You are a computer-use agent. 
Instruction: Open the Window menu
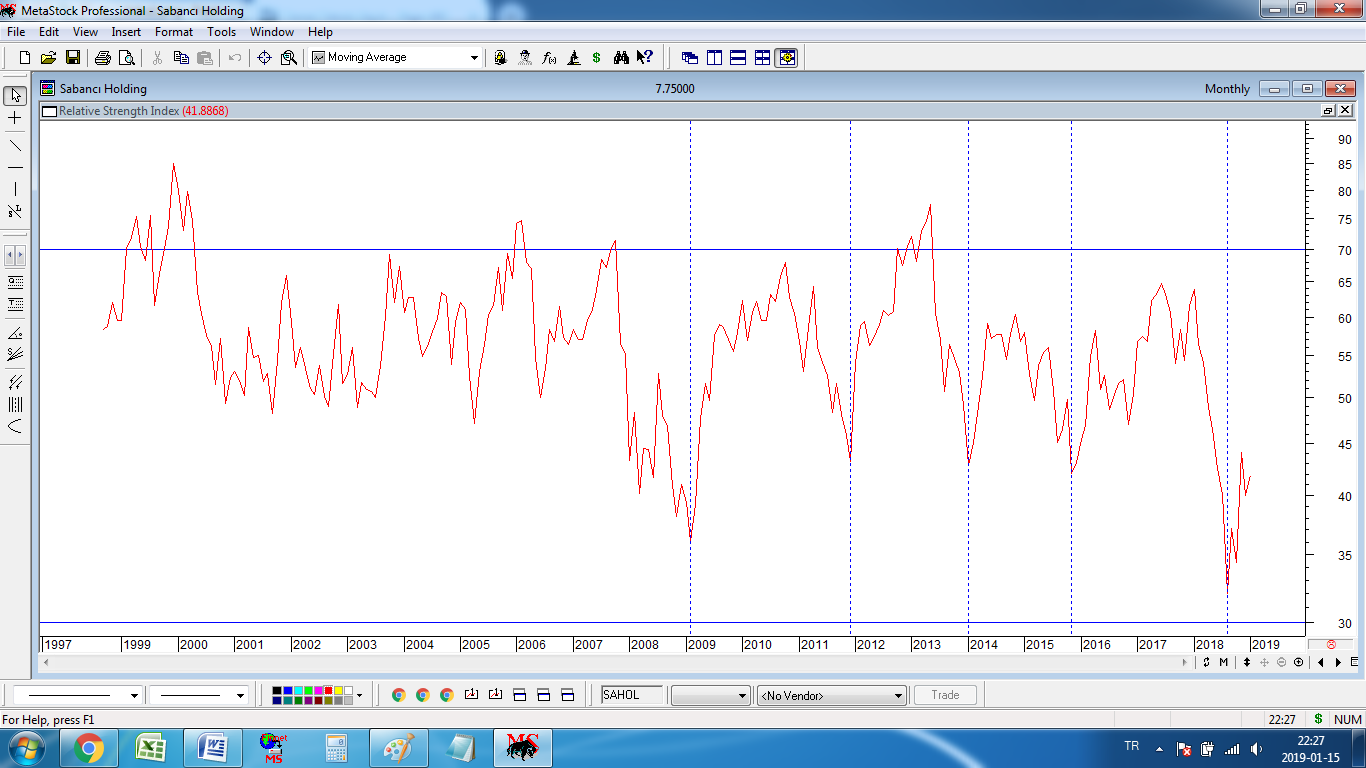[272, 32]
